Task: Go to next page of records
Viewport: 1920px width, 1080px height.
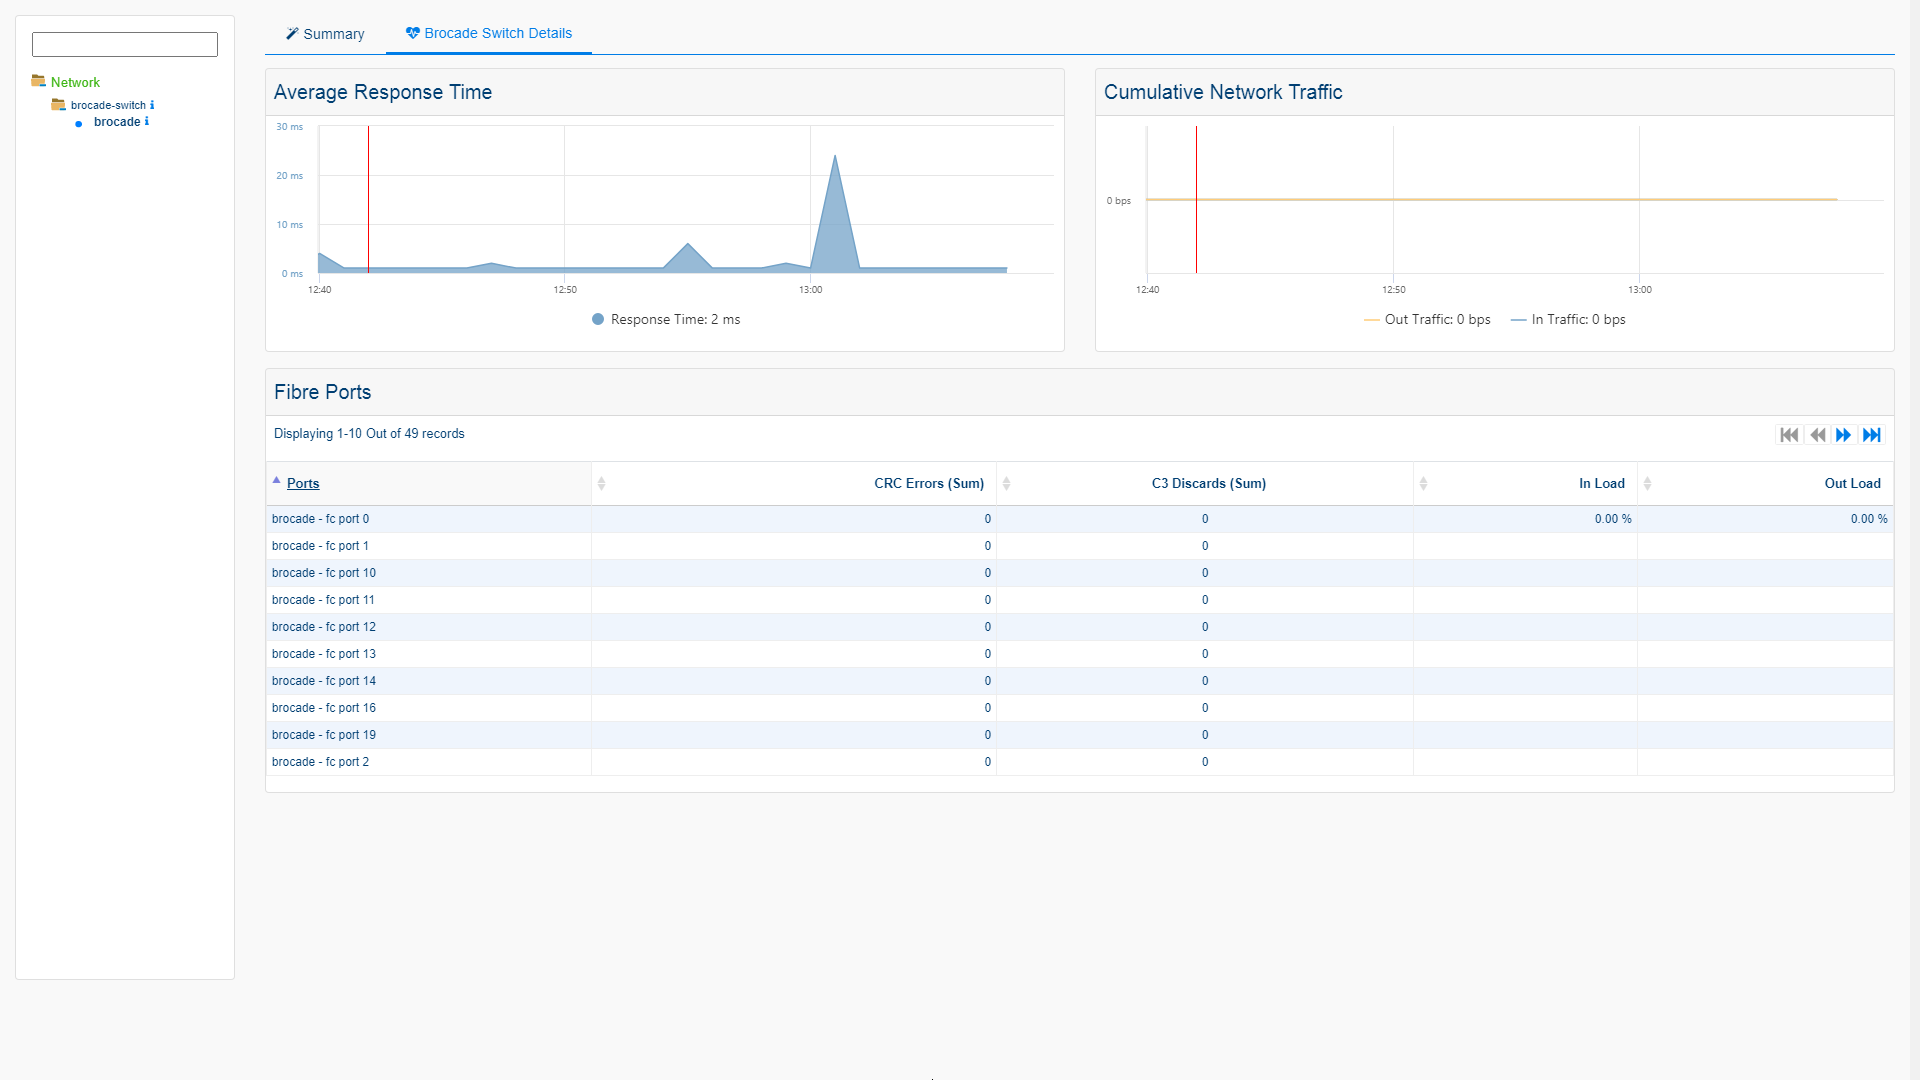Action: click(1844, 435)
